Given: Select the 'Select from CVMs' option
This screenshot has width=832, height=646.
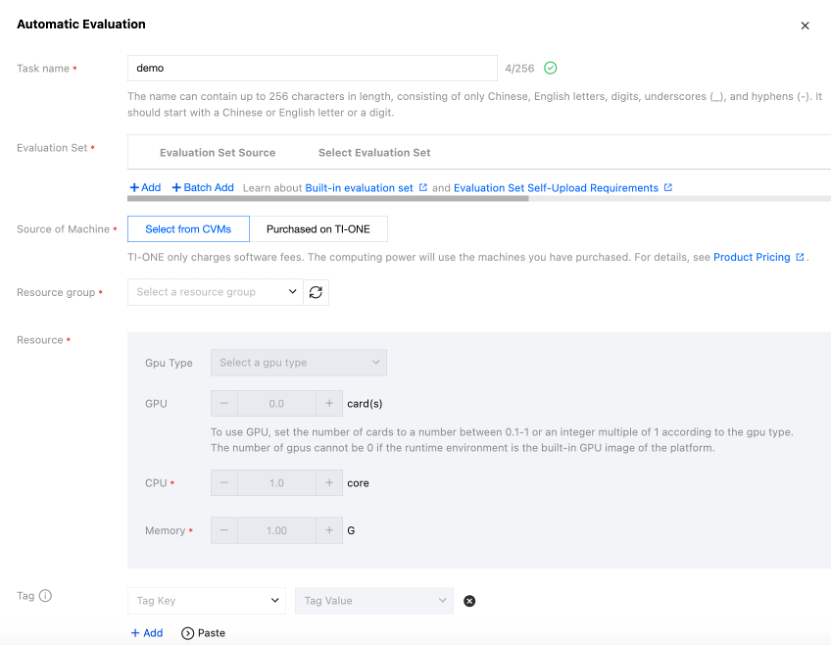Looking at the screenshot, I should click(x=188, y=229).
